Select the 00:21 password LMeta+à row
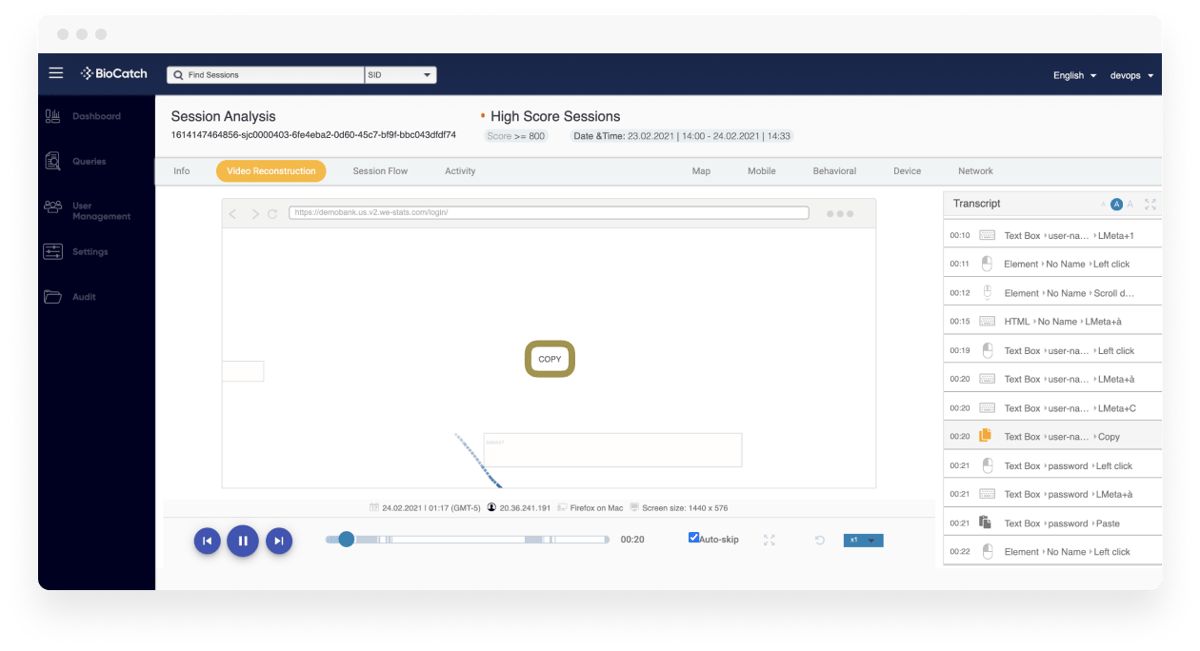This screenshot has height=651, width=1200. tap(1052, 494)
